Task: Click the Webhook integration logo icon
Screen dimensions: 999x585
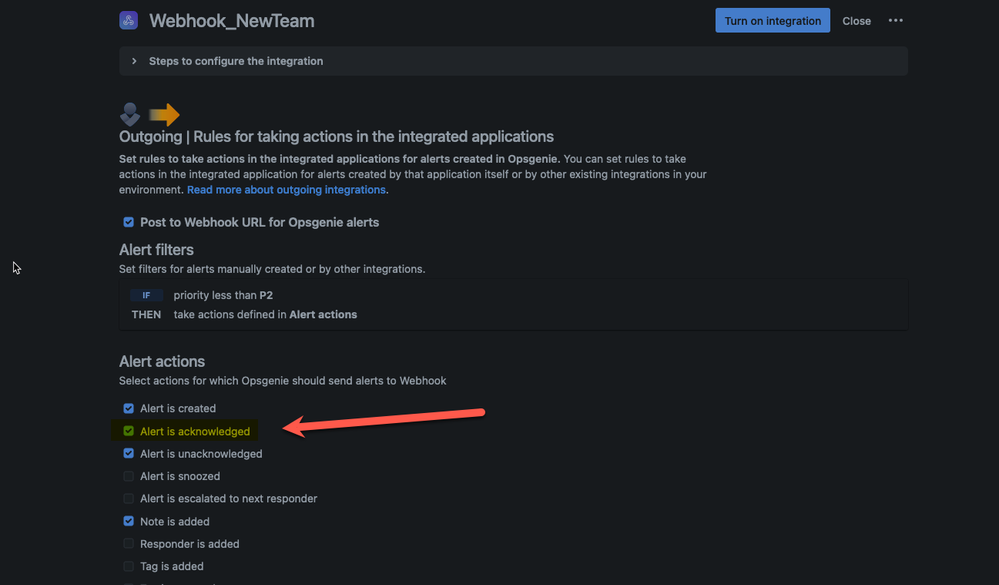Action: [129, 20]
